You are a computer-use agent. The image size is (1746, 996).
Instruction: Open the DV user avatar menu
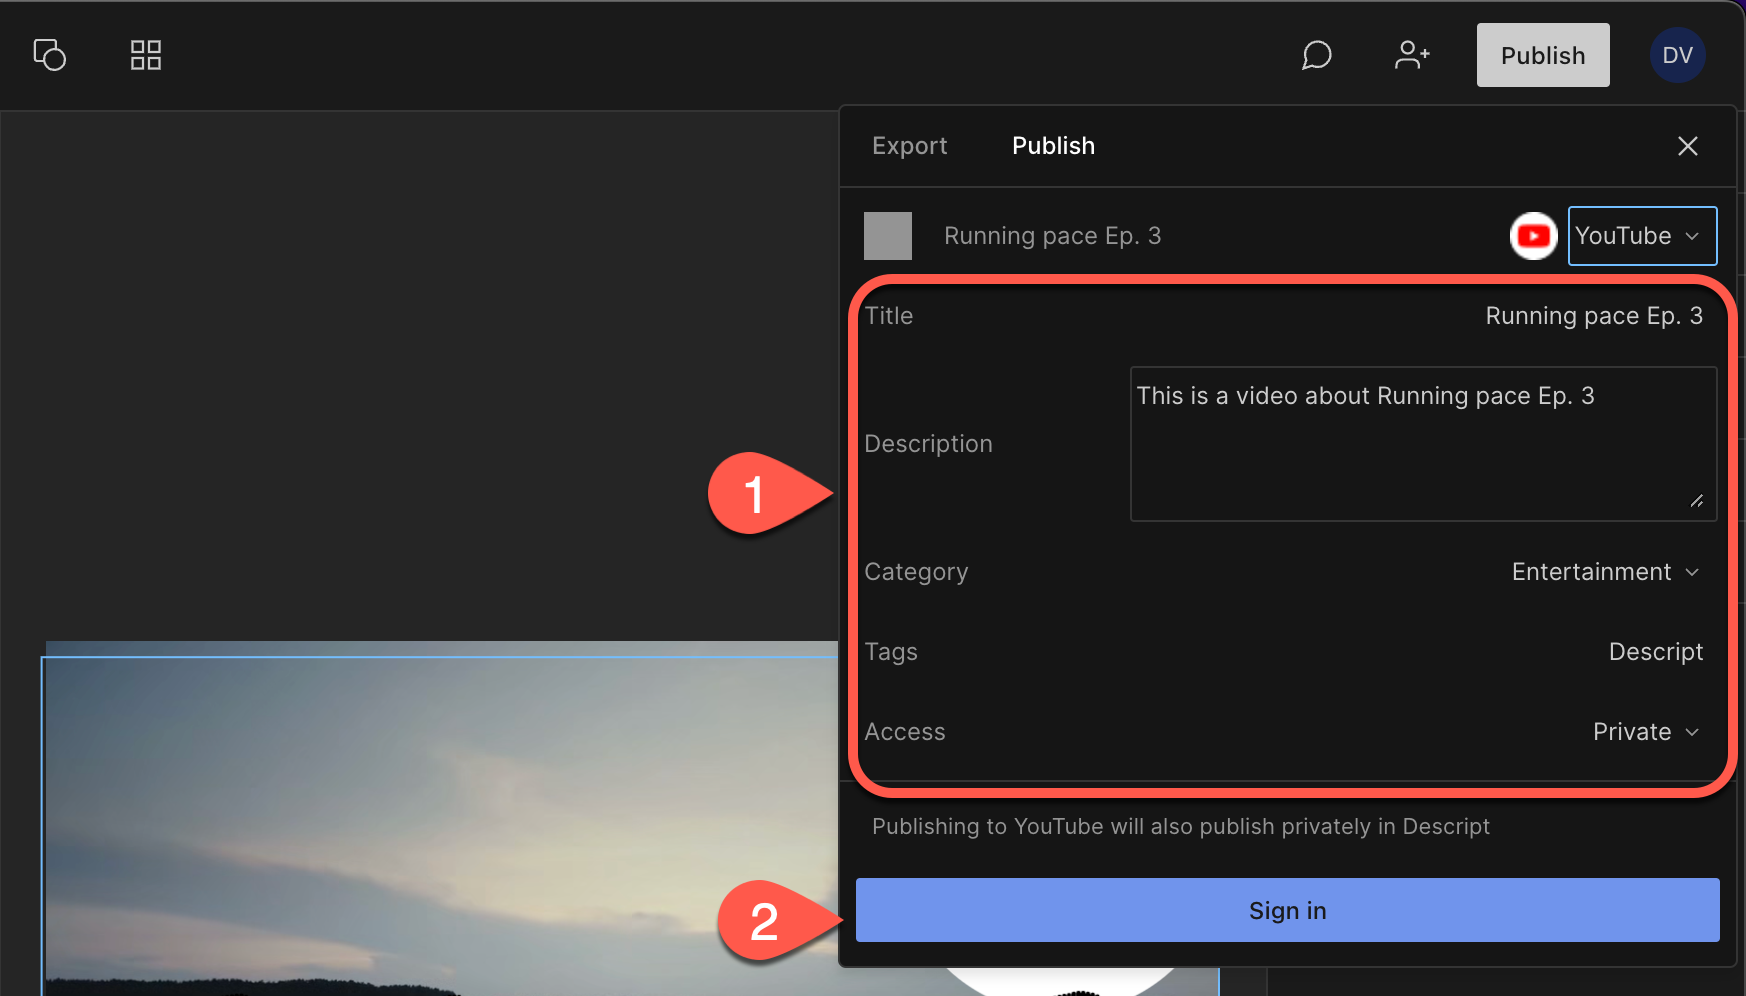1677,55
